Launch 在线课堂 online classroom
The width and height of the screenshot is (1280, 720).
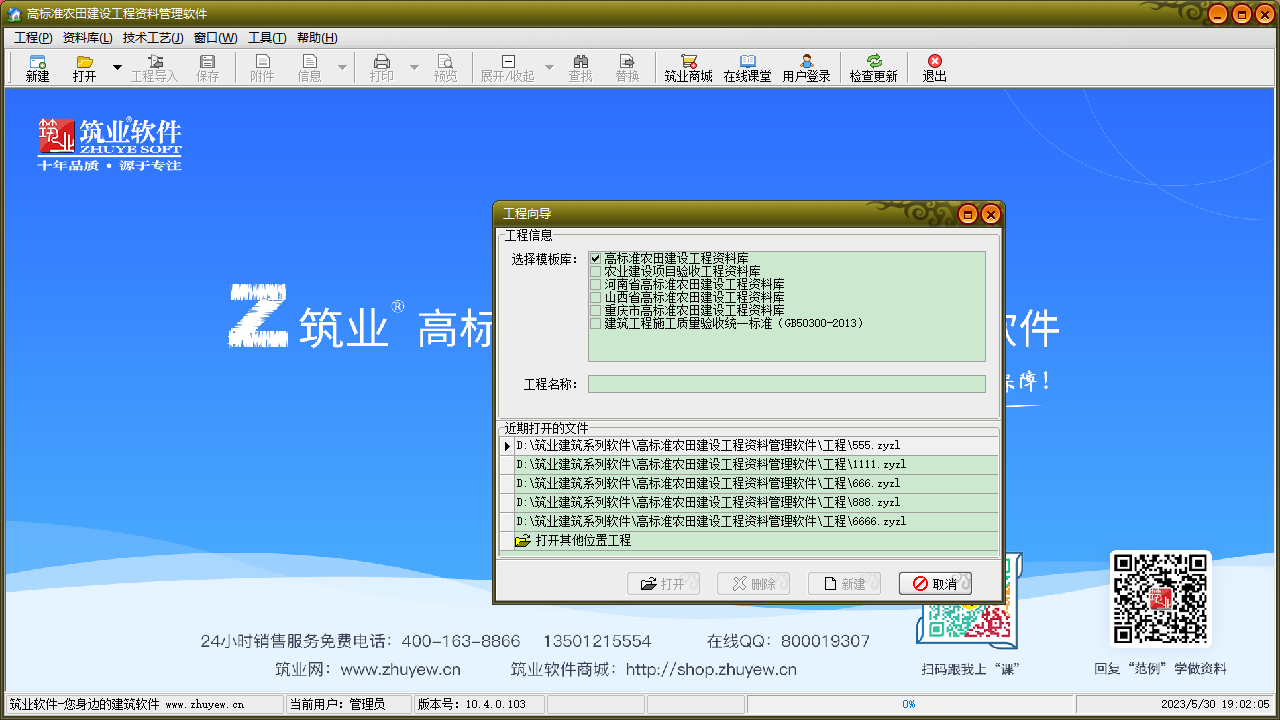(x=748, y=67)
